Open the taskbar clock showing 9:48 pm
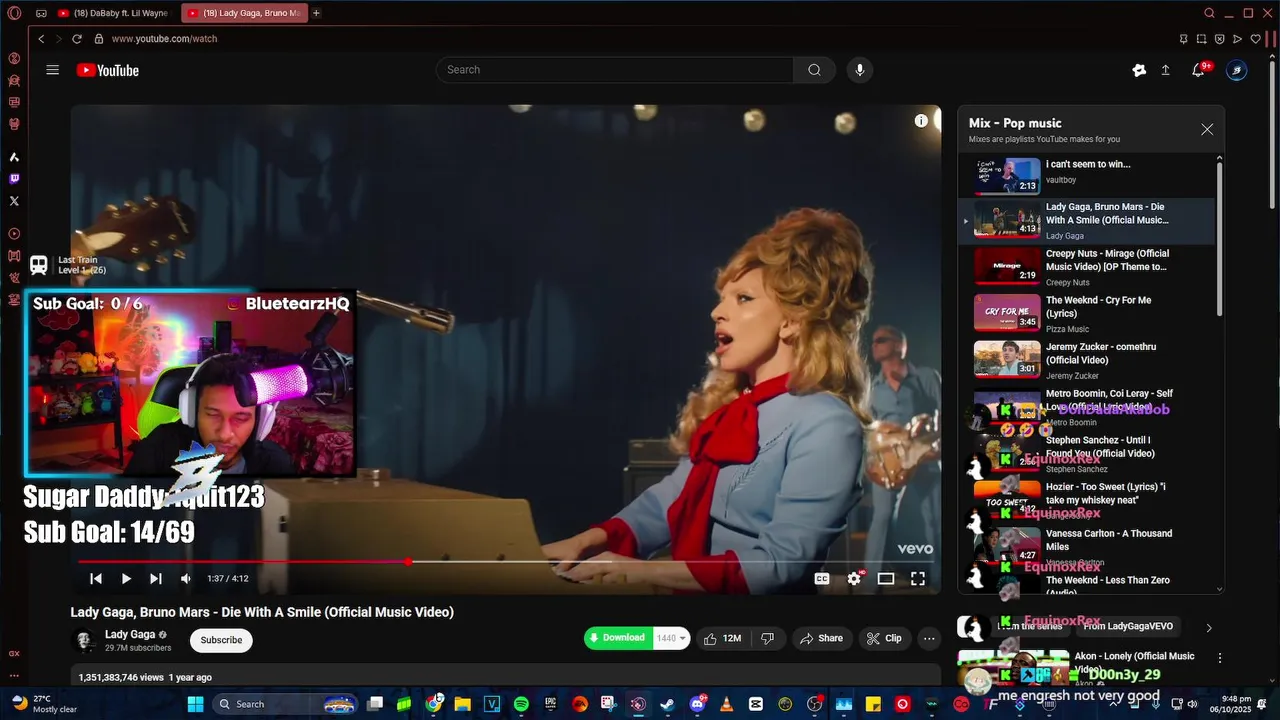 (1235, 704)
